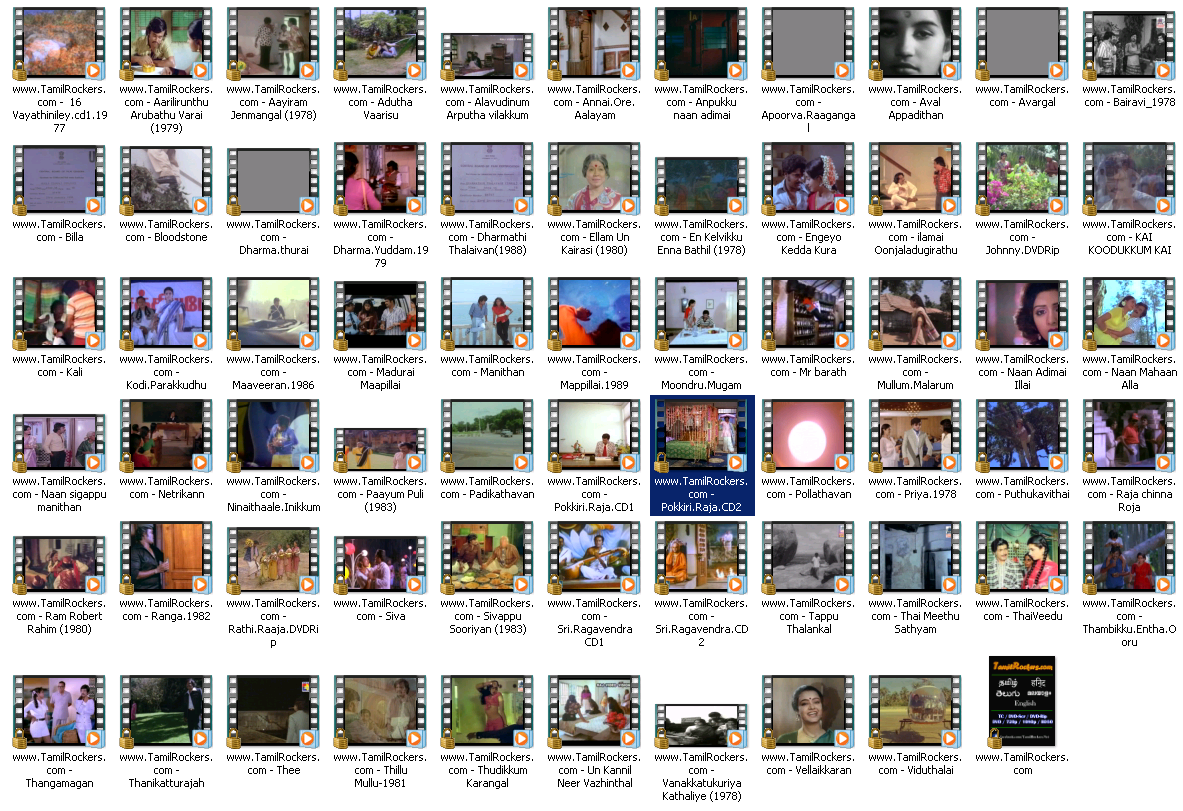Image resolution: width=1183 pixels, height=811 pixels.
Task: Click the Tappu Thalankal video icon
Action: [809, 558]
